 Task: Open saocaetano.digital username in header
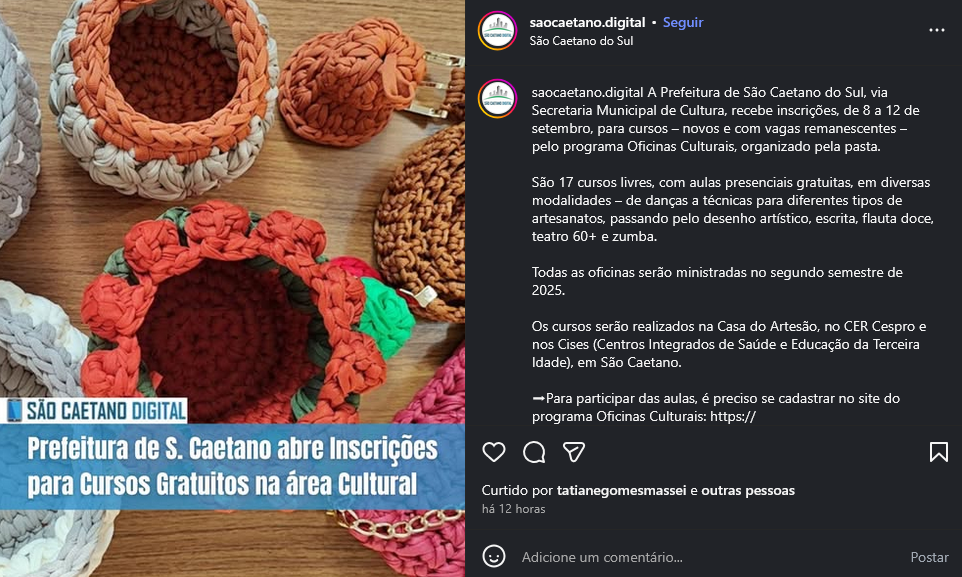[587, 22]
